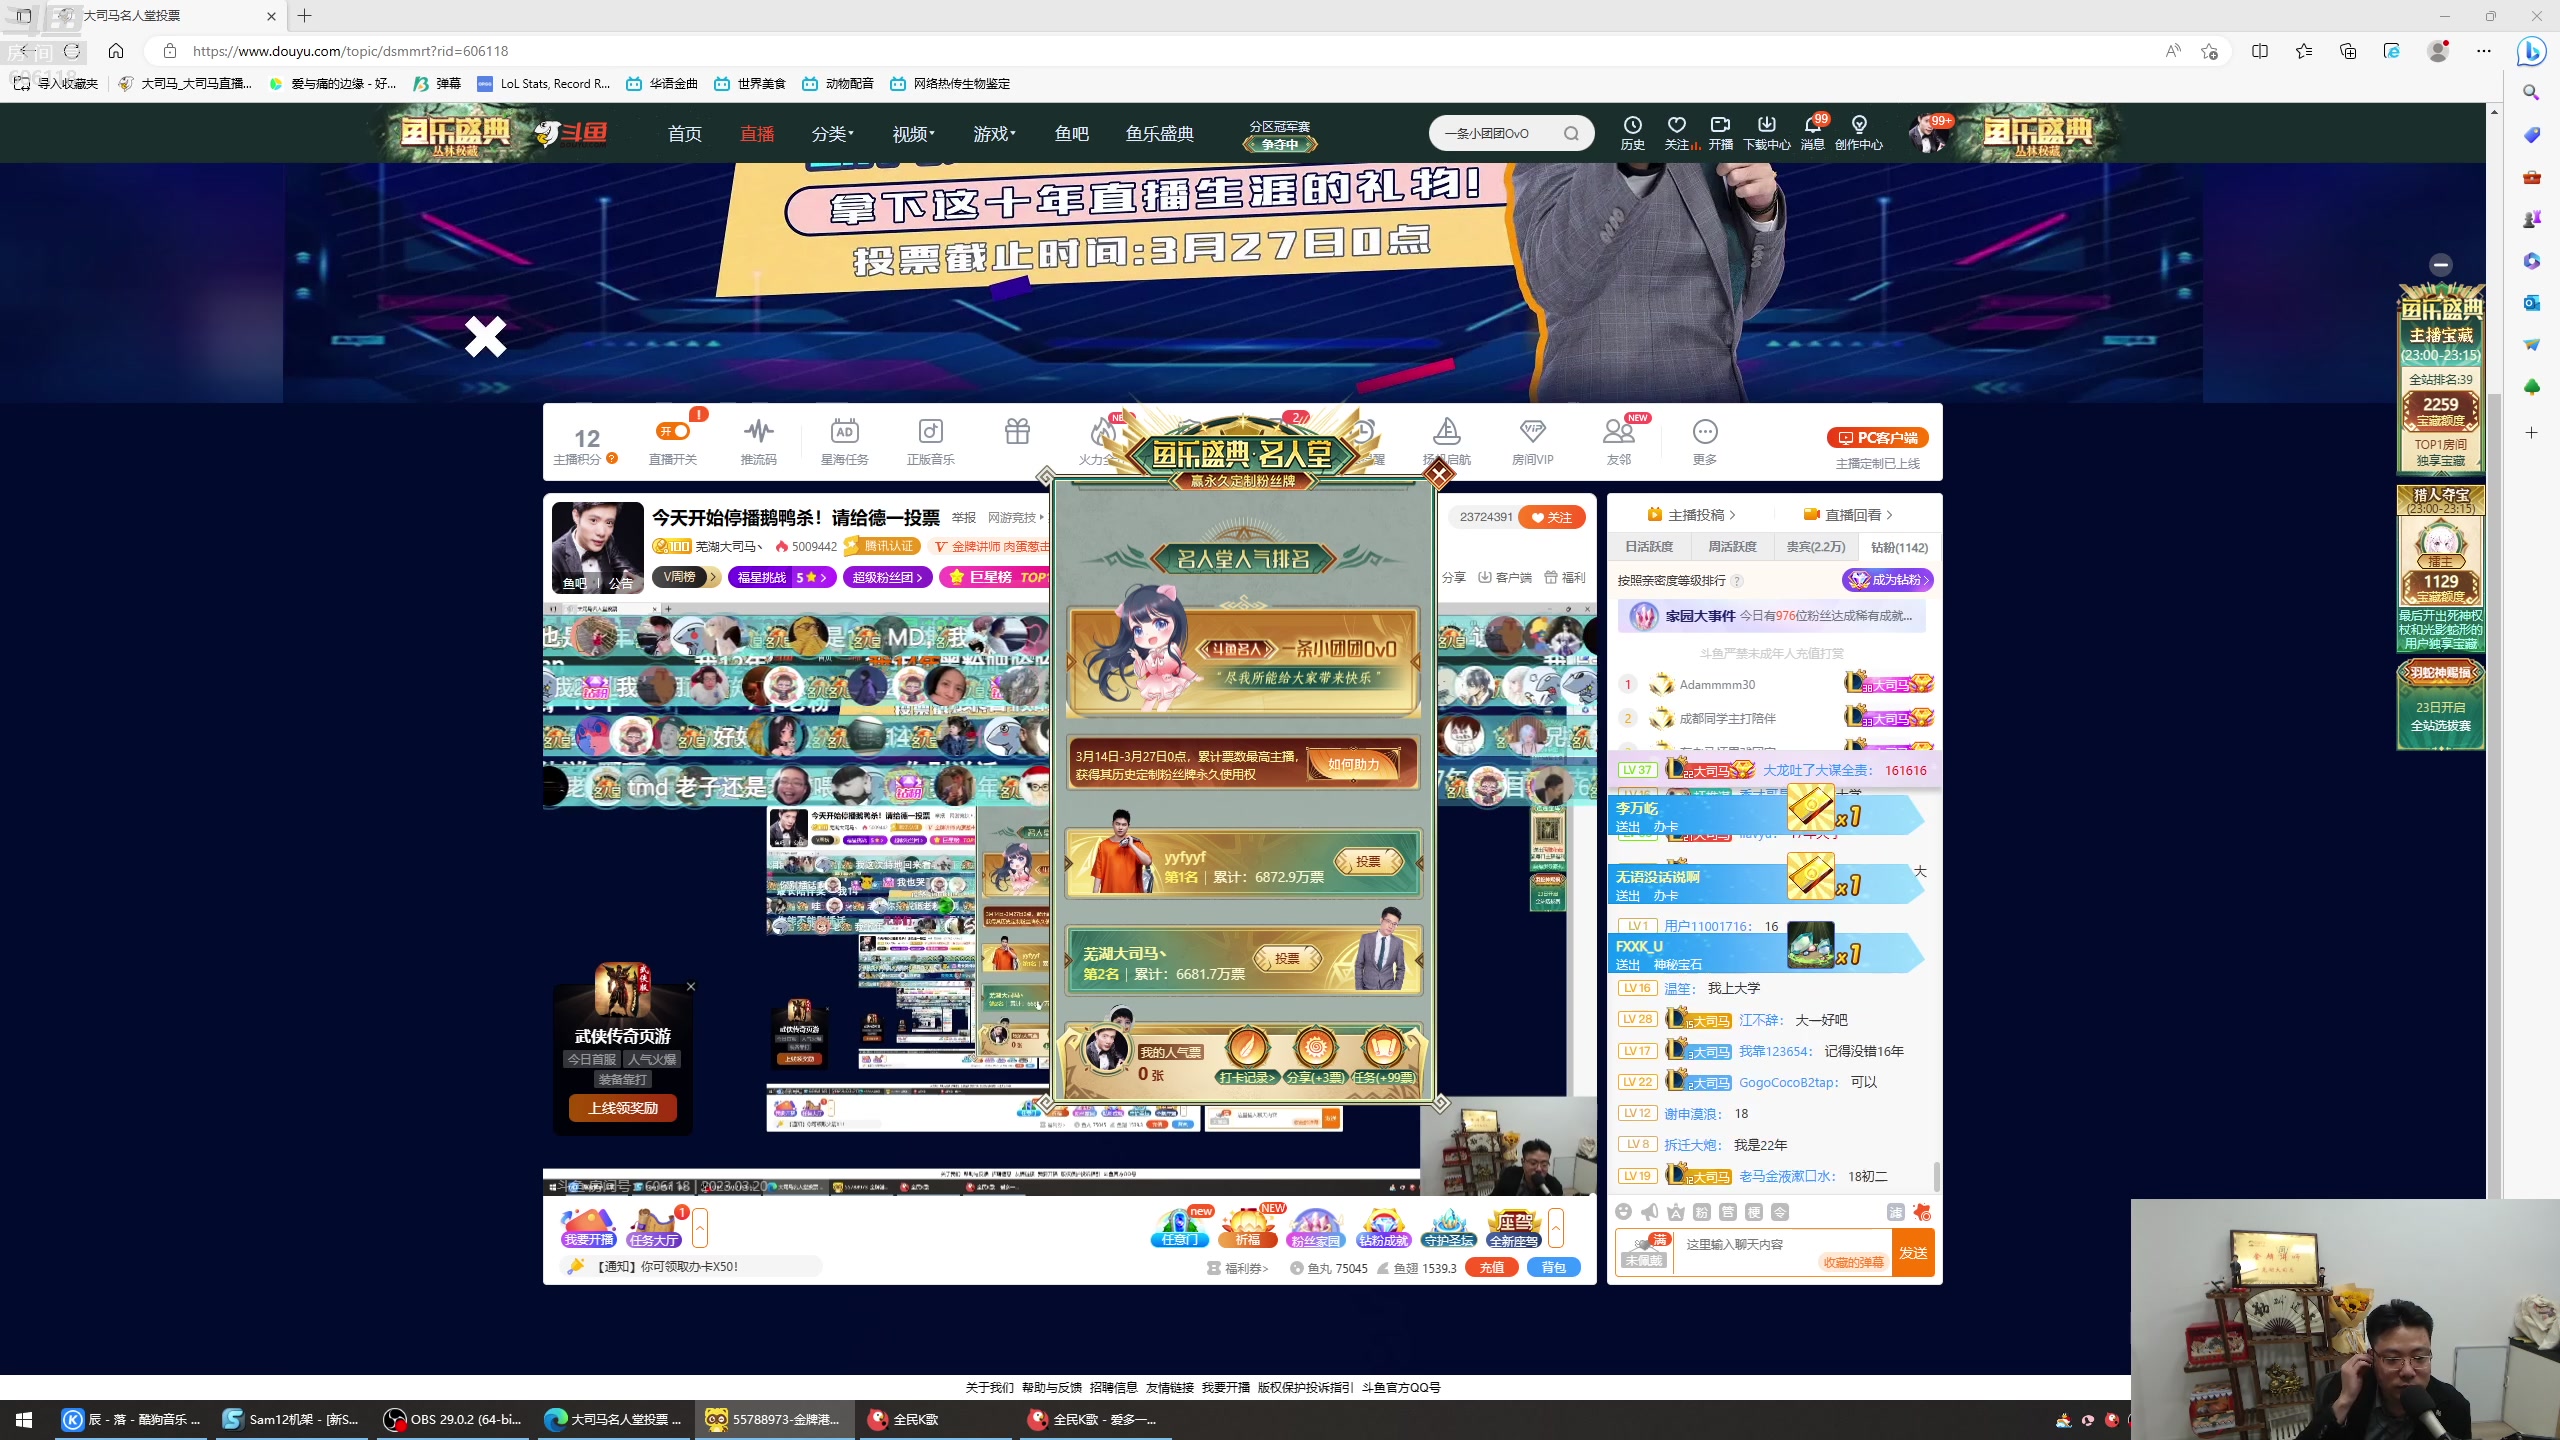Expand the 福星挑战 5-star badge

(782, 577)
